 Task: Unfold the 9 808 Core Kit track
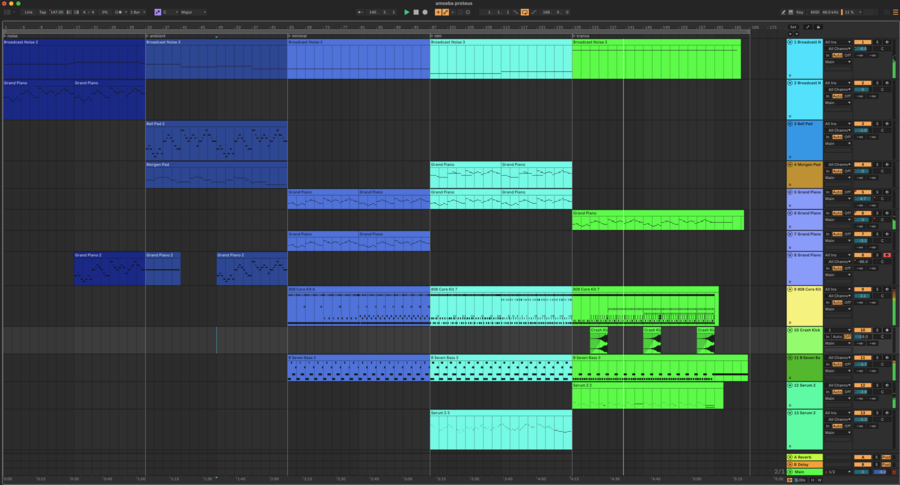pos(791,289)
